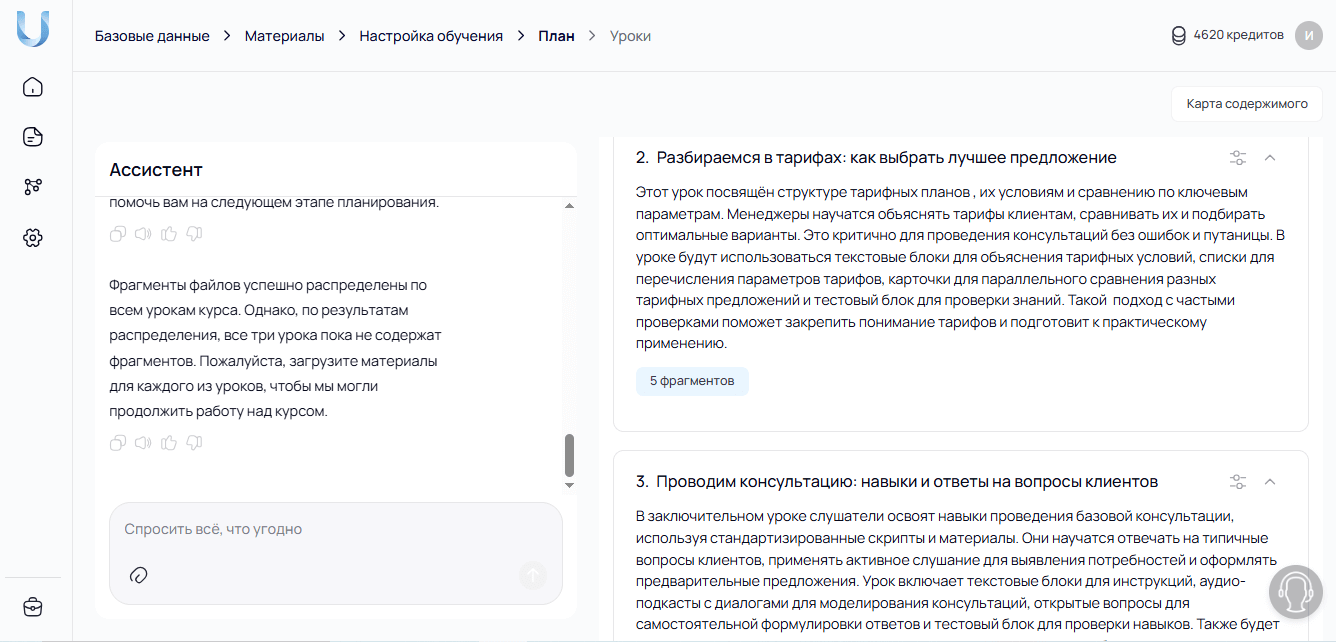Click the briefcase icon at the sidebar bottom
The height and width of the screenshot is (642, 1336).
pyautogui.click(x=33, y=607)
